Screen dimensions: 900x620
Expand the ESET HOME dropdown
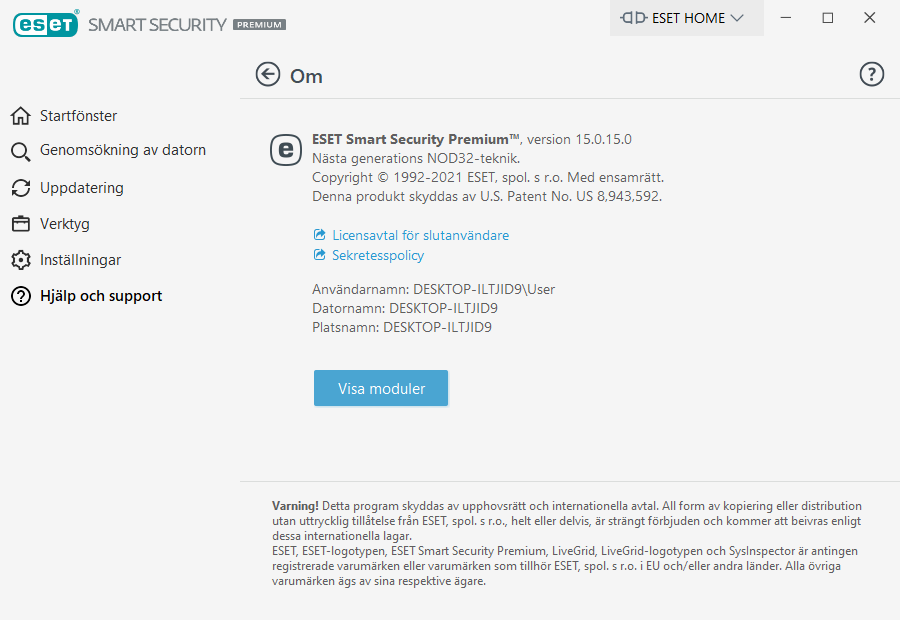[686, 18]
